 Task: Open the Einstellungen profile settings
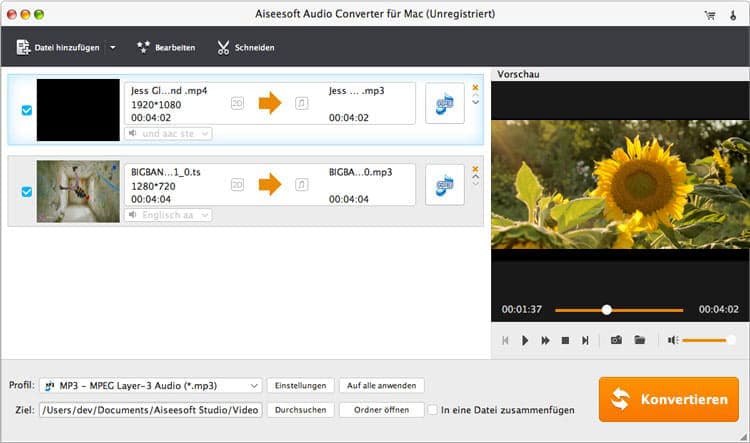pos(300,386)
